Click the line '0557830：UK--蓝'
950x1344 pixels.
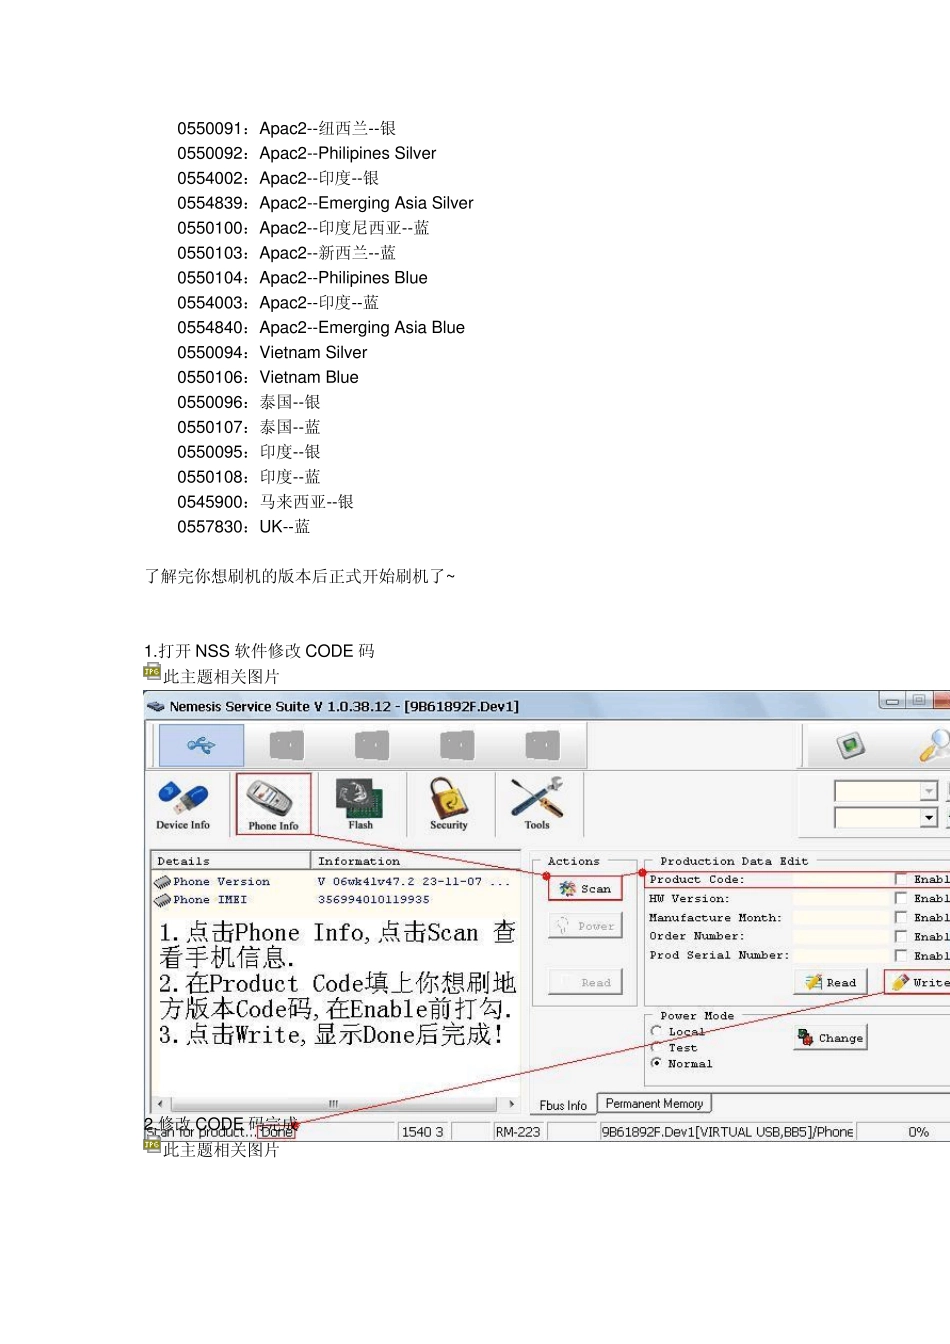[x=244, y=527]
